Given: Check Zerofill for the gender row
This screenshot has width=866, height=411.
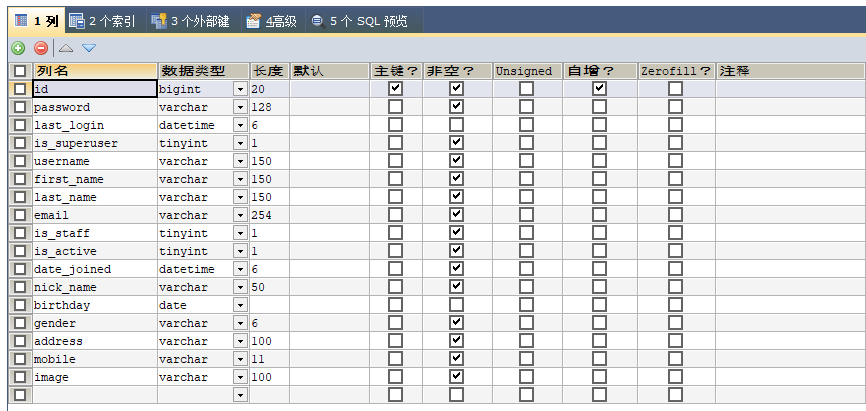Looking at the screenshot, I should (x=675, y=323).
